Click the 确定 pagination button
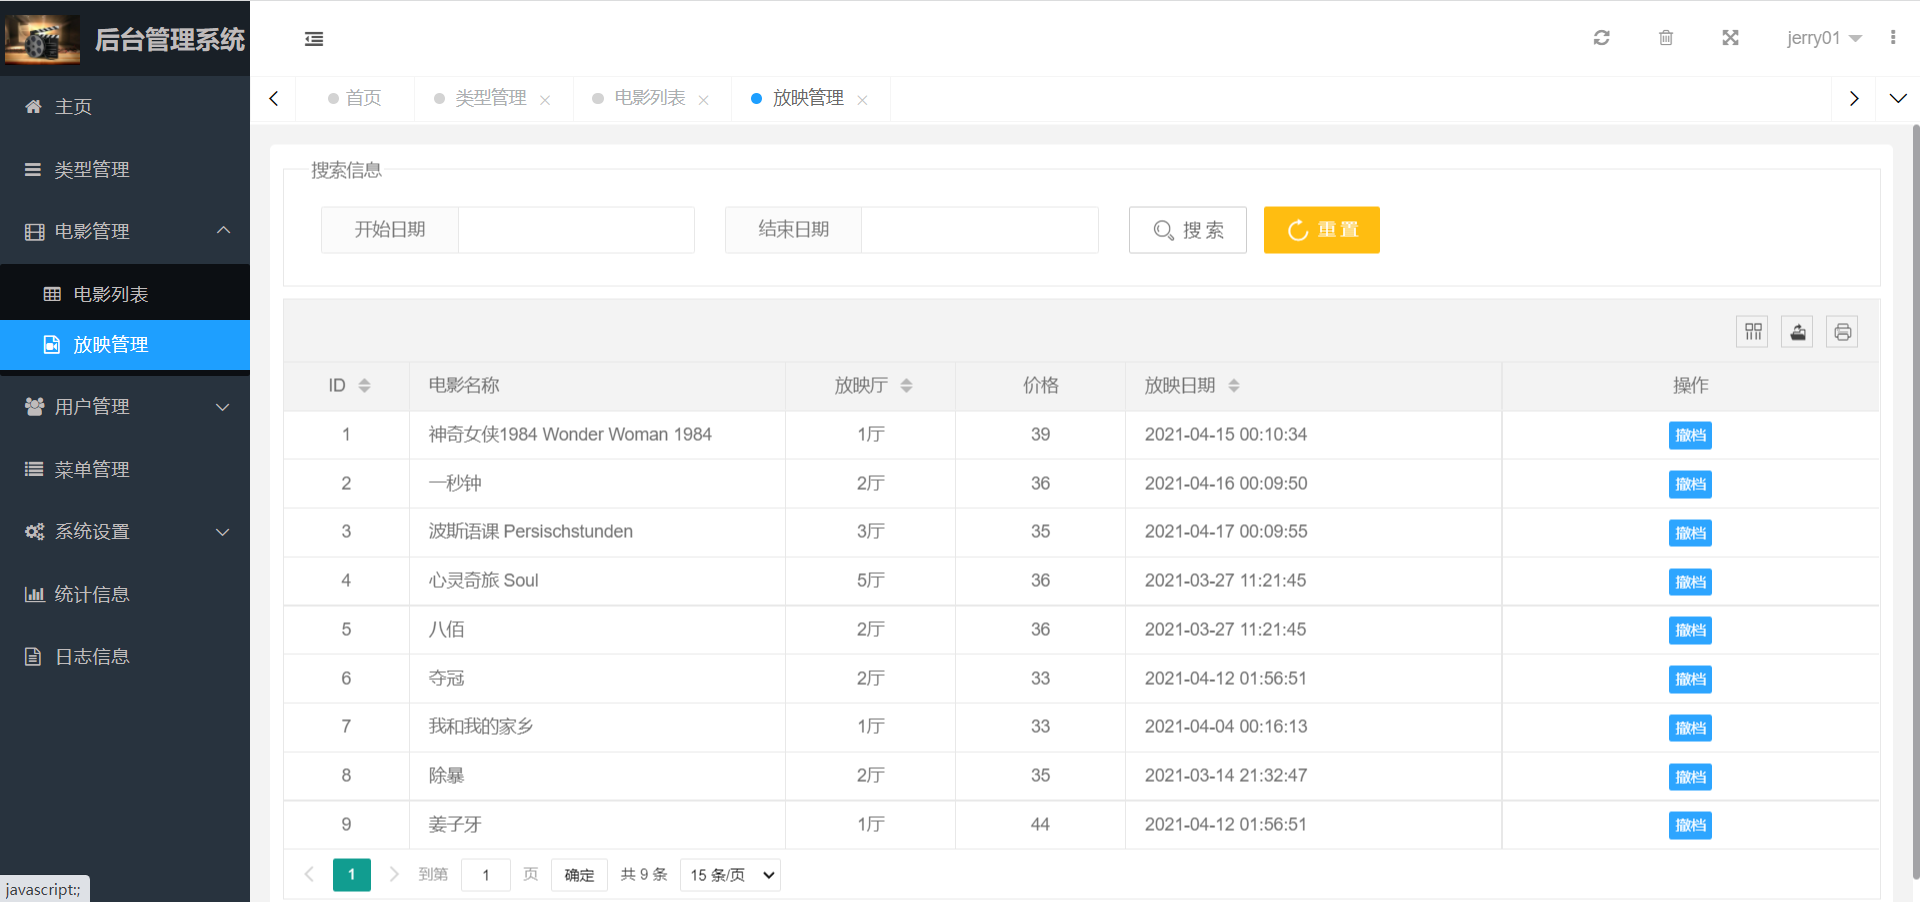The height and width of the screenshot is (902, 1920). click(x=579, y=875)
